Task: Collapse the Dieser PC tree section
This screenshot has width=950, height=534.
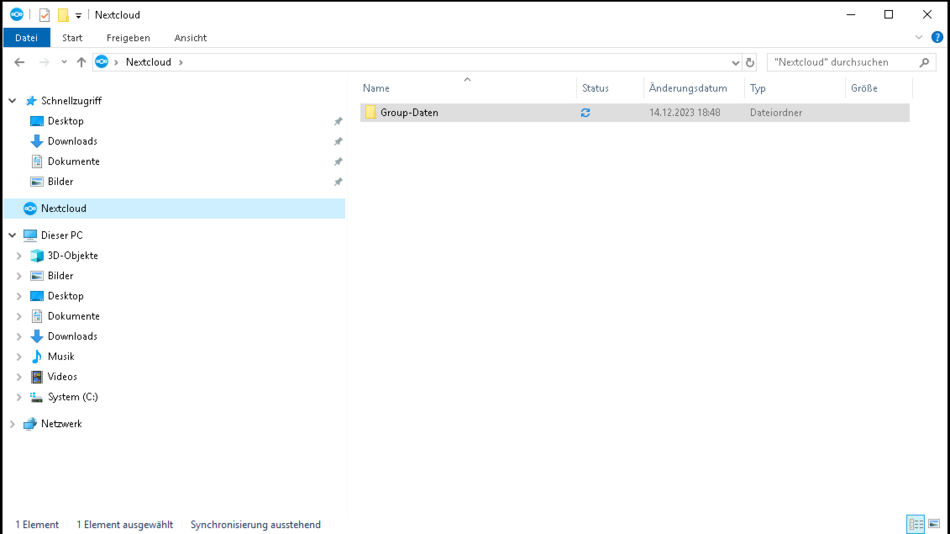Action: pyautogui.click(x=12, y=235)
